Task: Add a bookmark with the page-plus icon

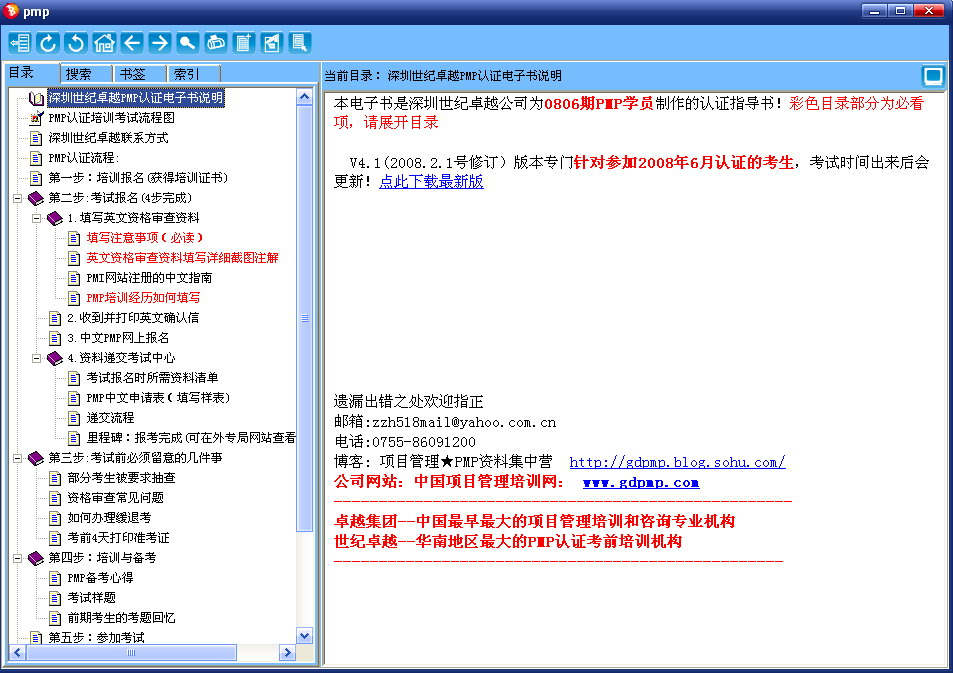Action: tap(243, 43)
